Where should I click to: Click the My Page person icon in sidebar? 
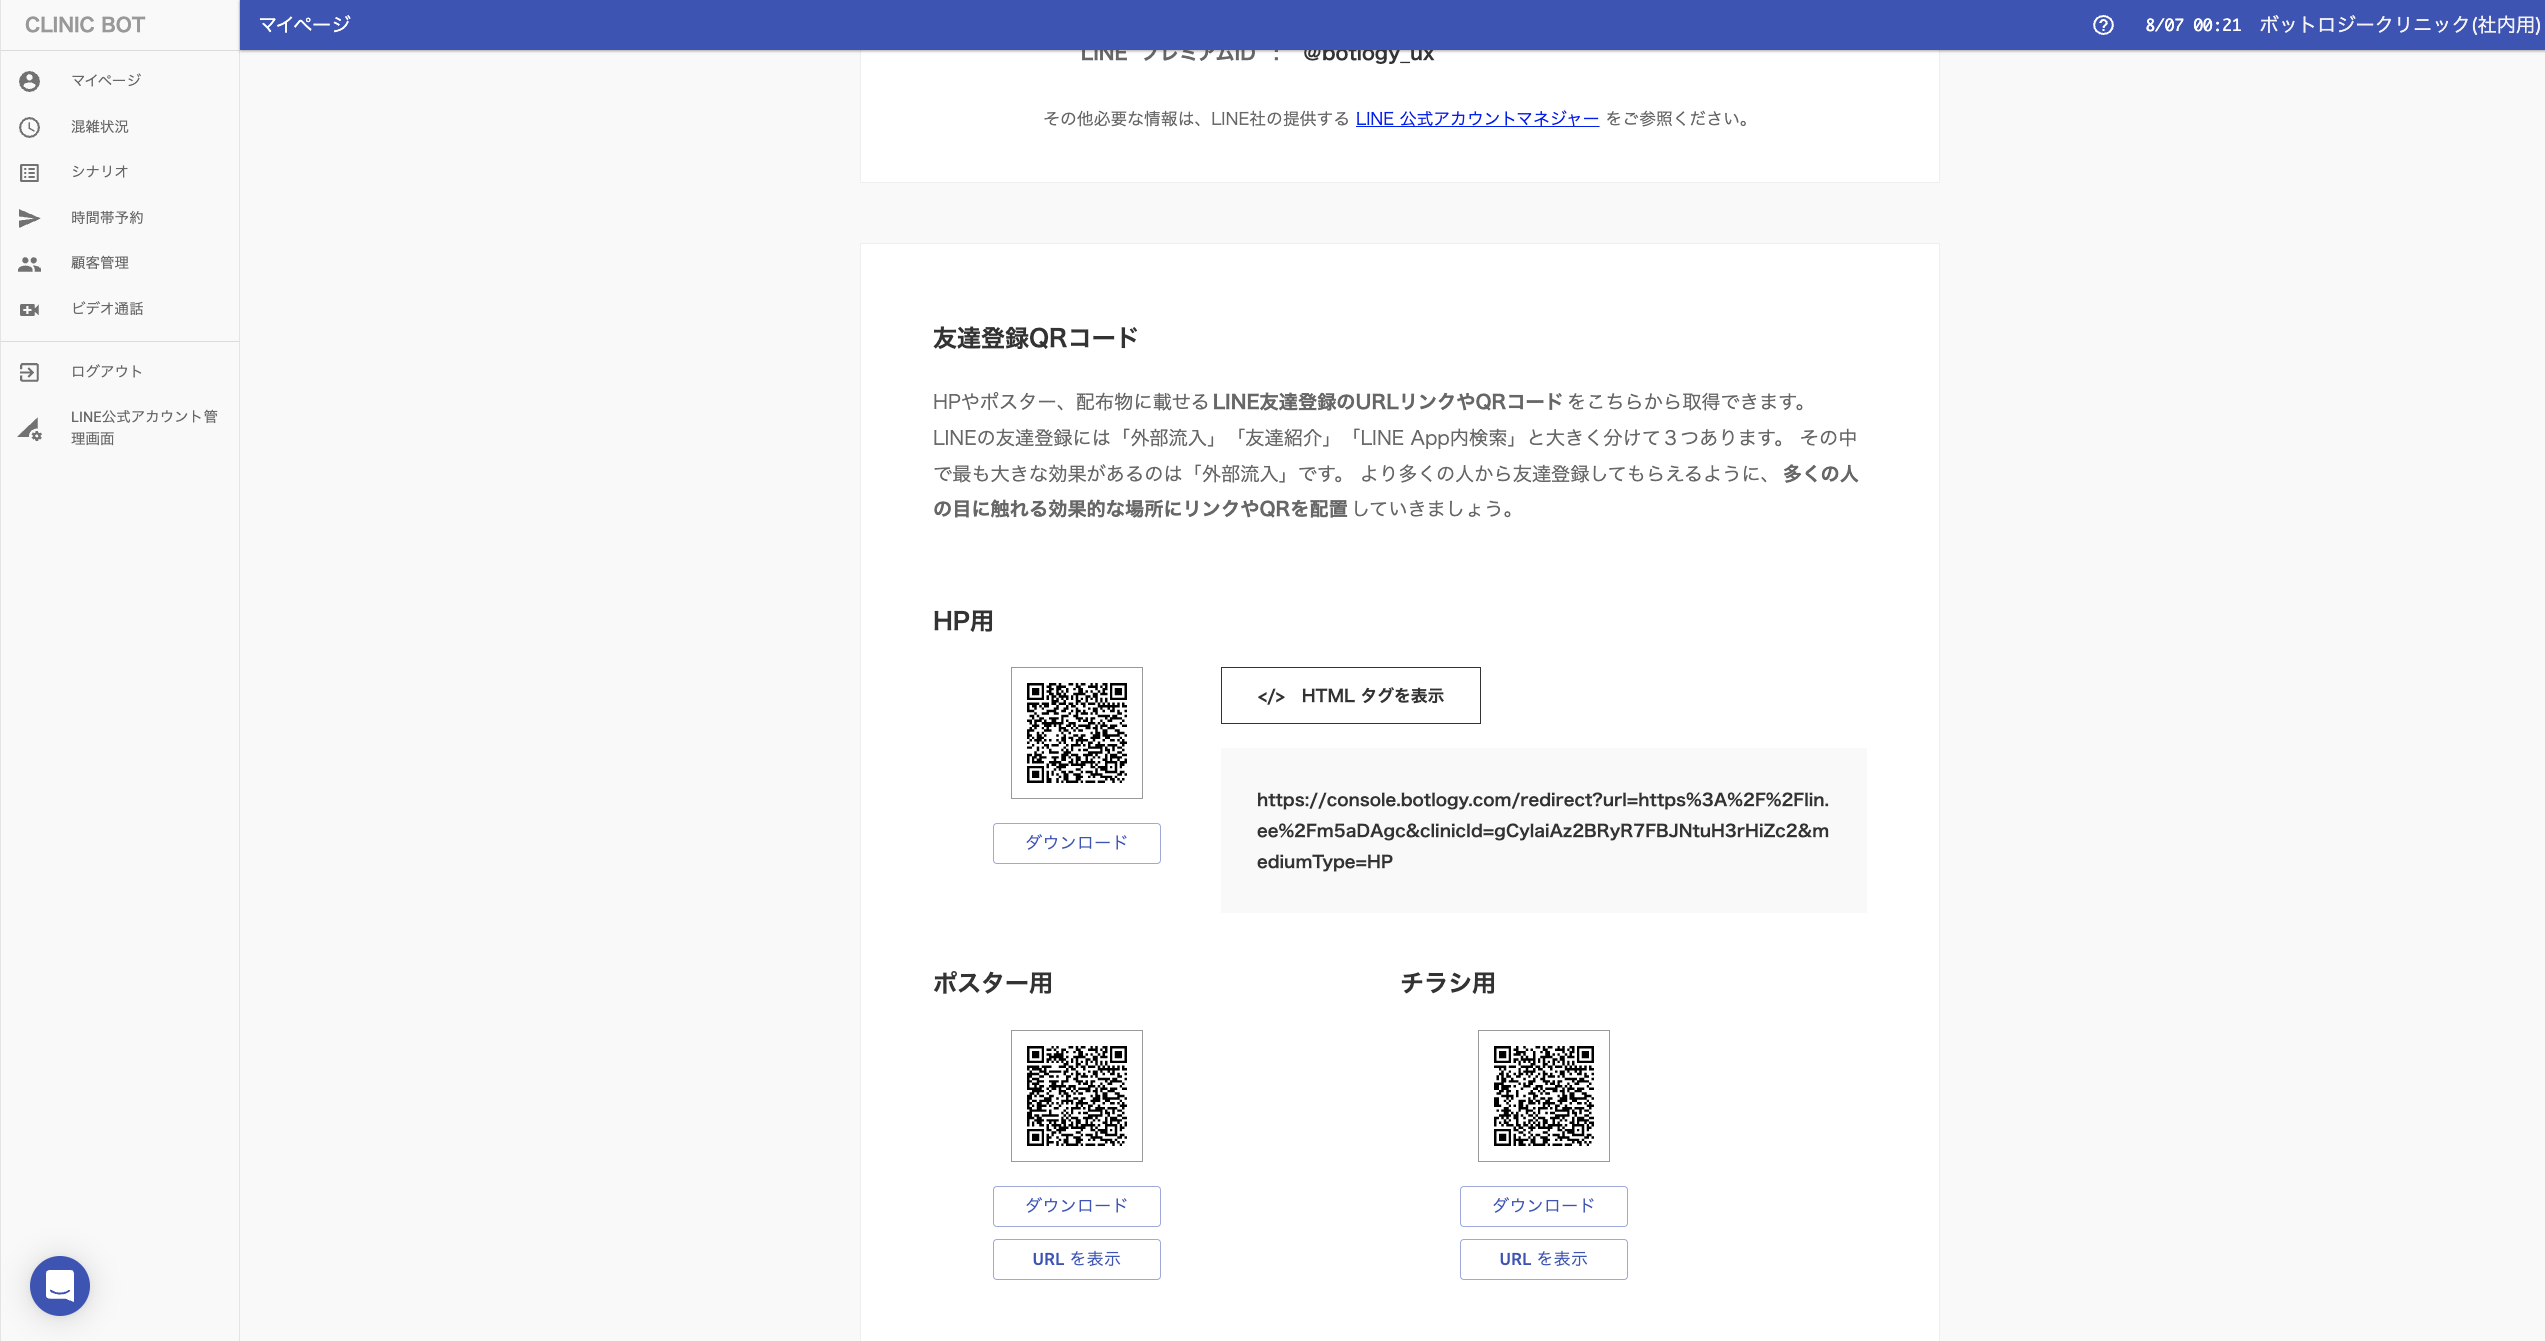point(30,81)
